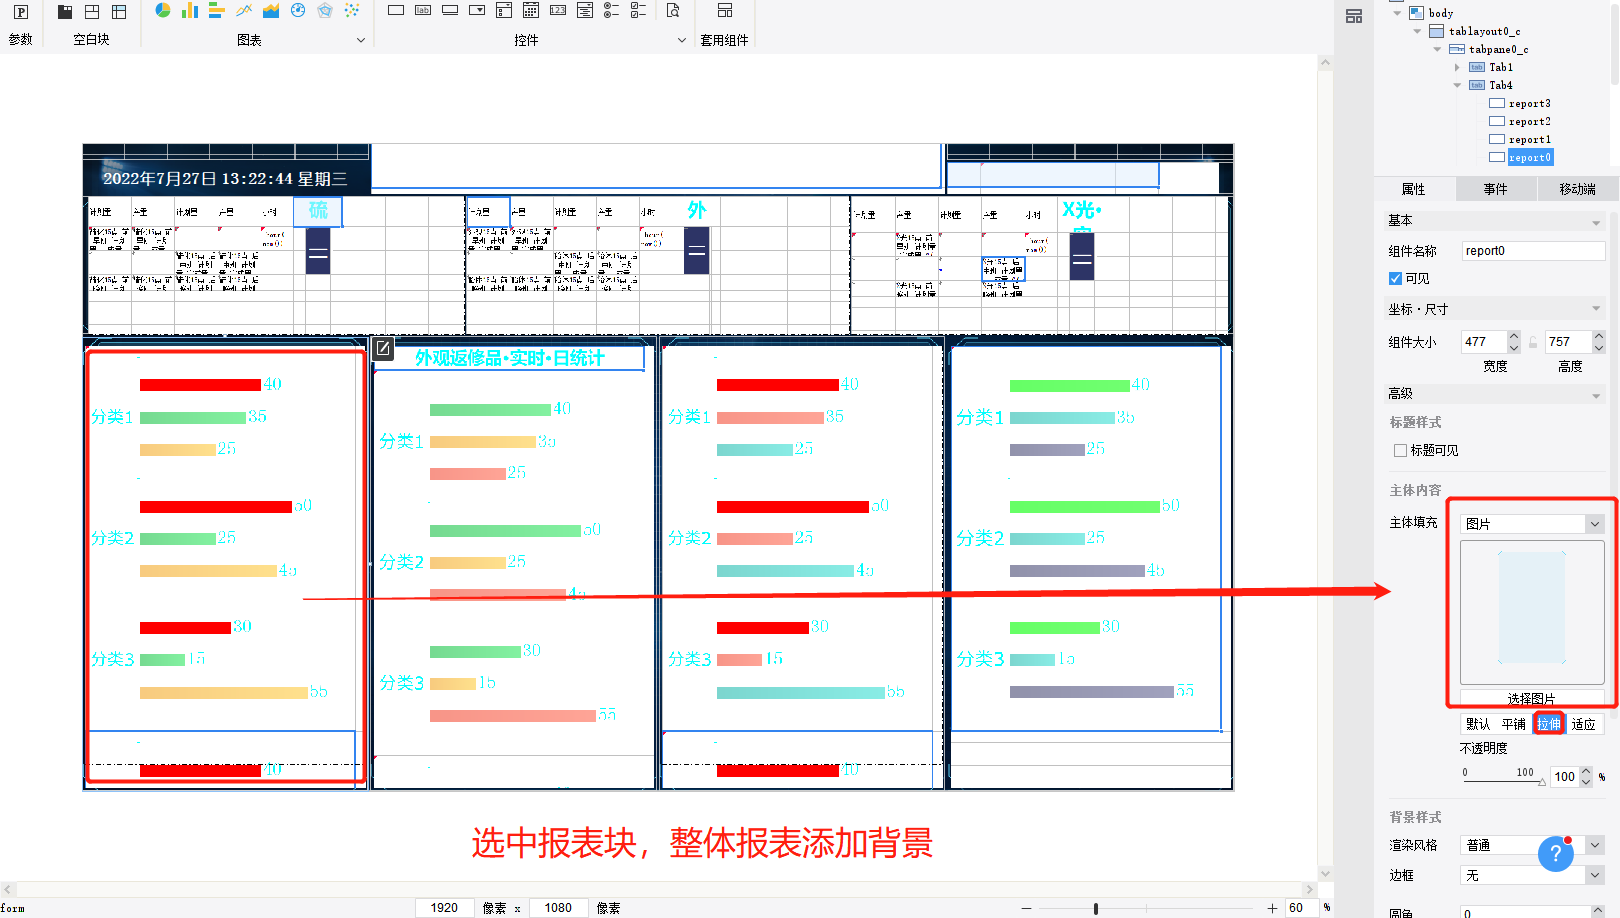Open the 主体填充 fill type dropdown
The image size is (1620, 918).
coord(1595,524)
